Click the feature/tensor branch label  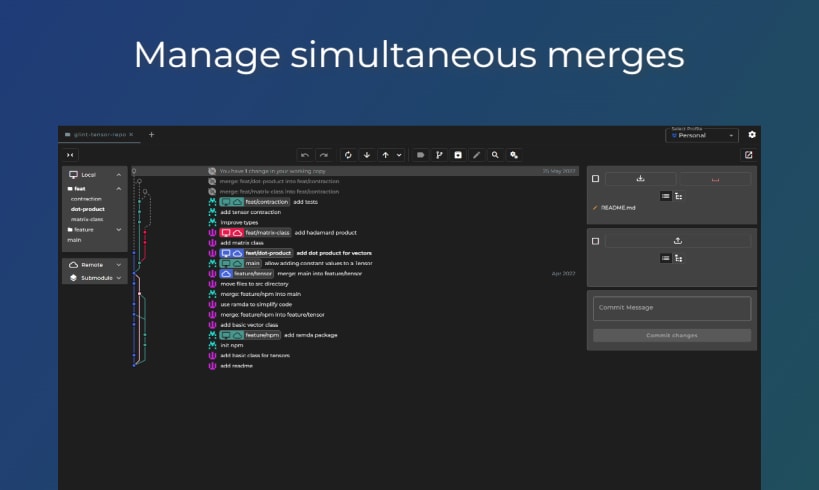pyautogui.click(x=247, y=273)
